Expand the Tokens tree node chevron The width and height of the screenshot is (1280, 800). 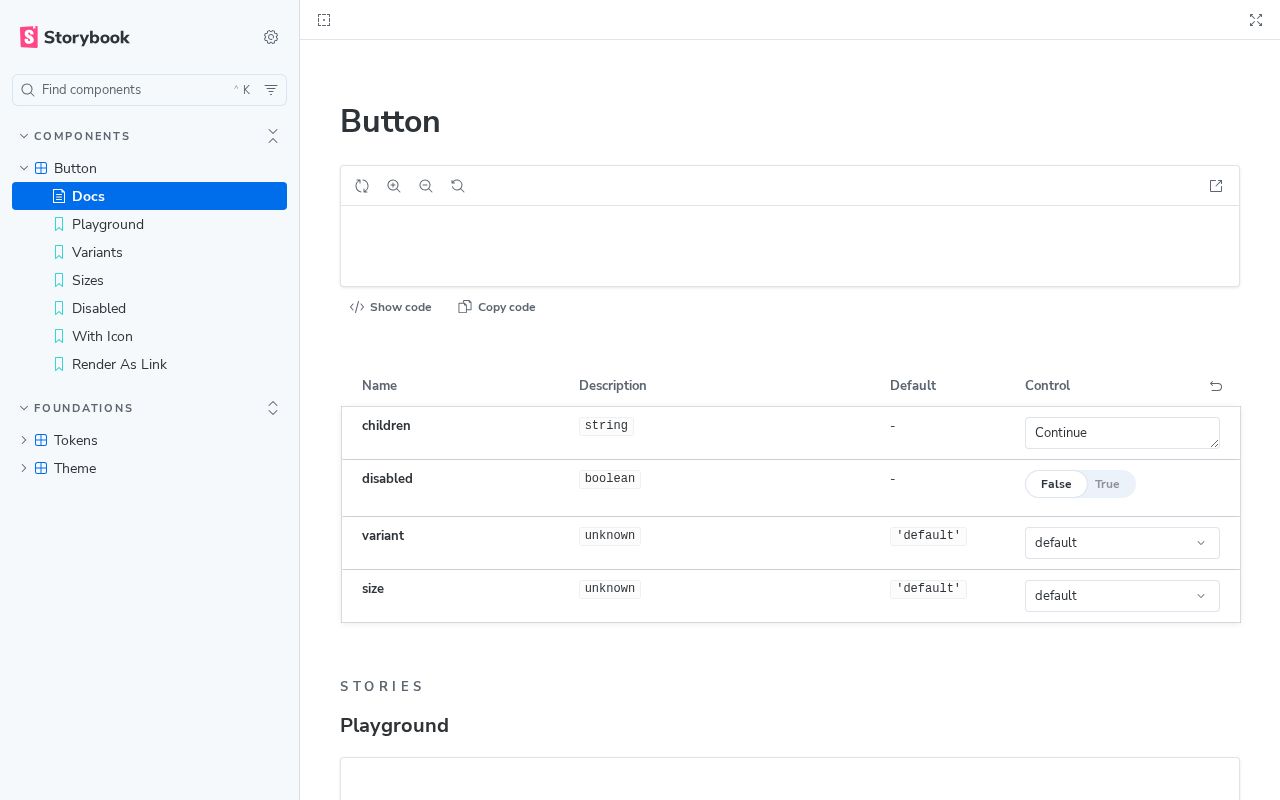pos(24,440)
